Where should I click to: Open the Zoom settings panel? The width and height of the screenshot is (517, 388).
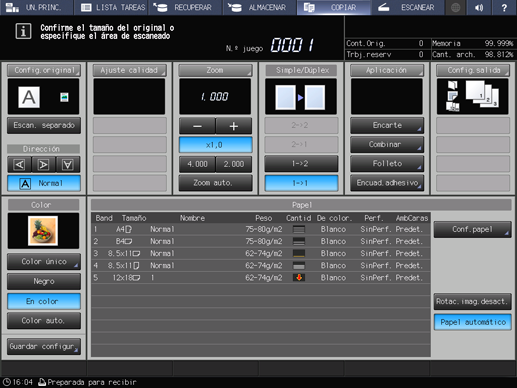click(215, 70)
